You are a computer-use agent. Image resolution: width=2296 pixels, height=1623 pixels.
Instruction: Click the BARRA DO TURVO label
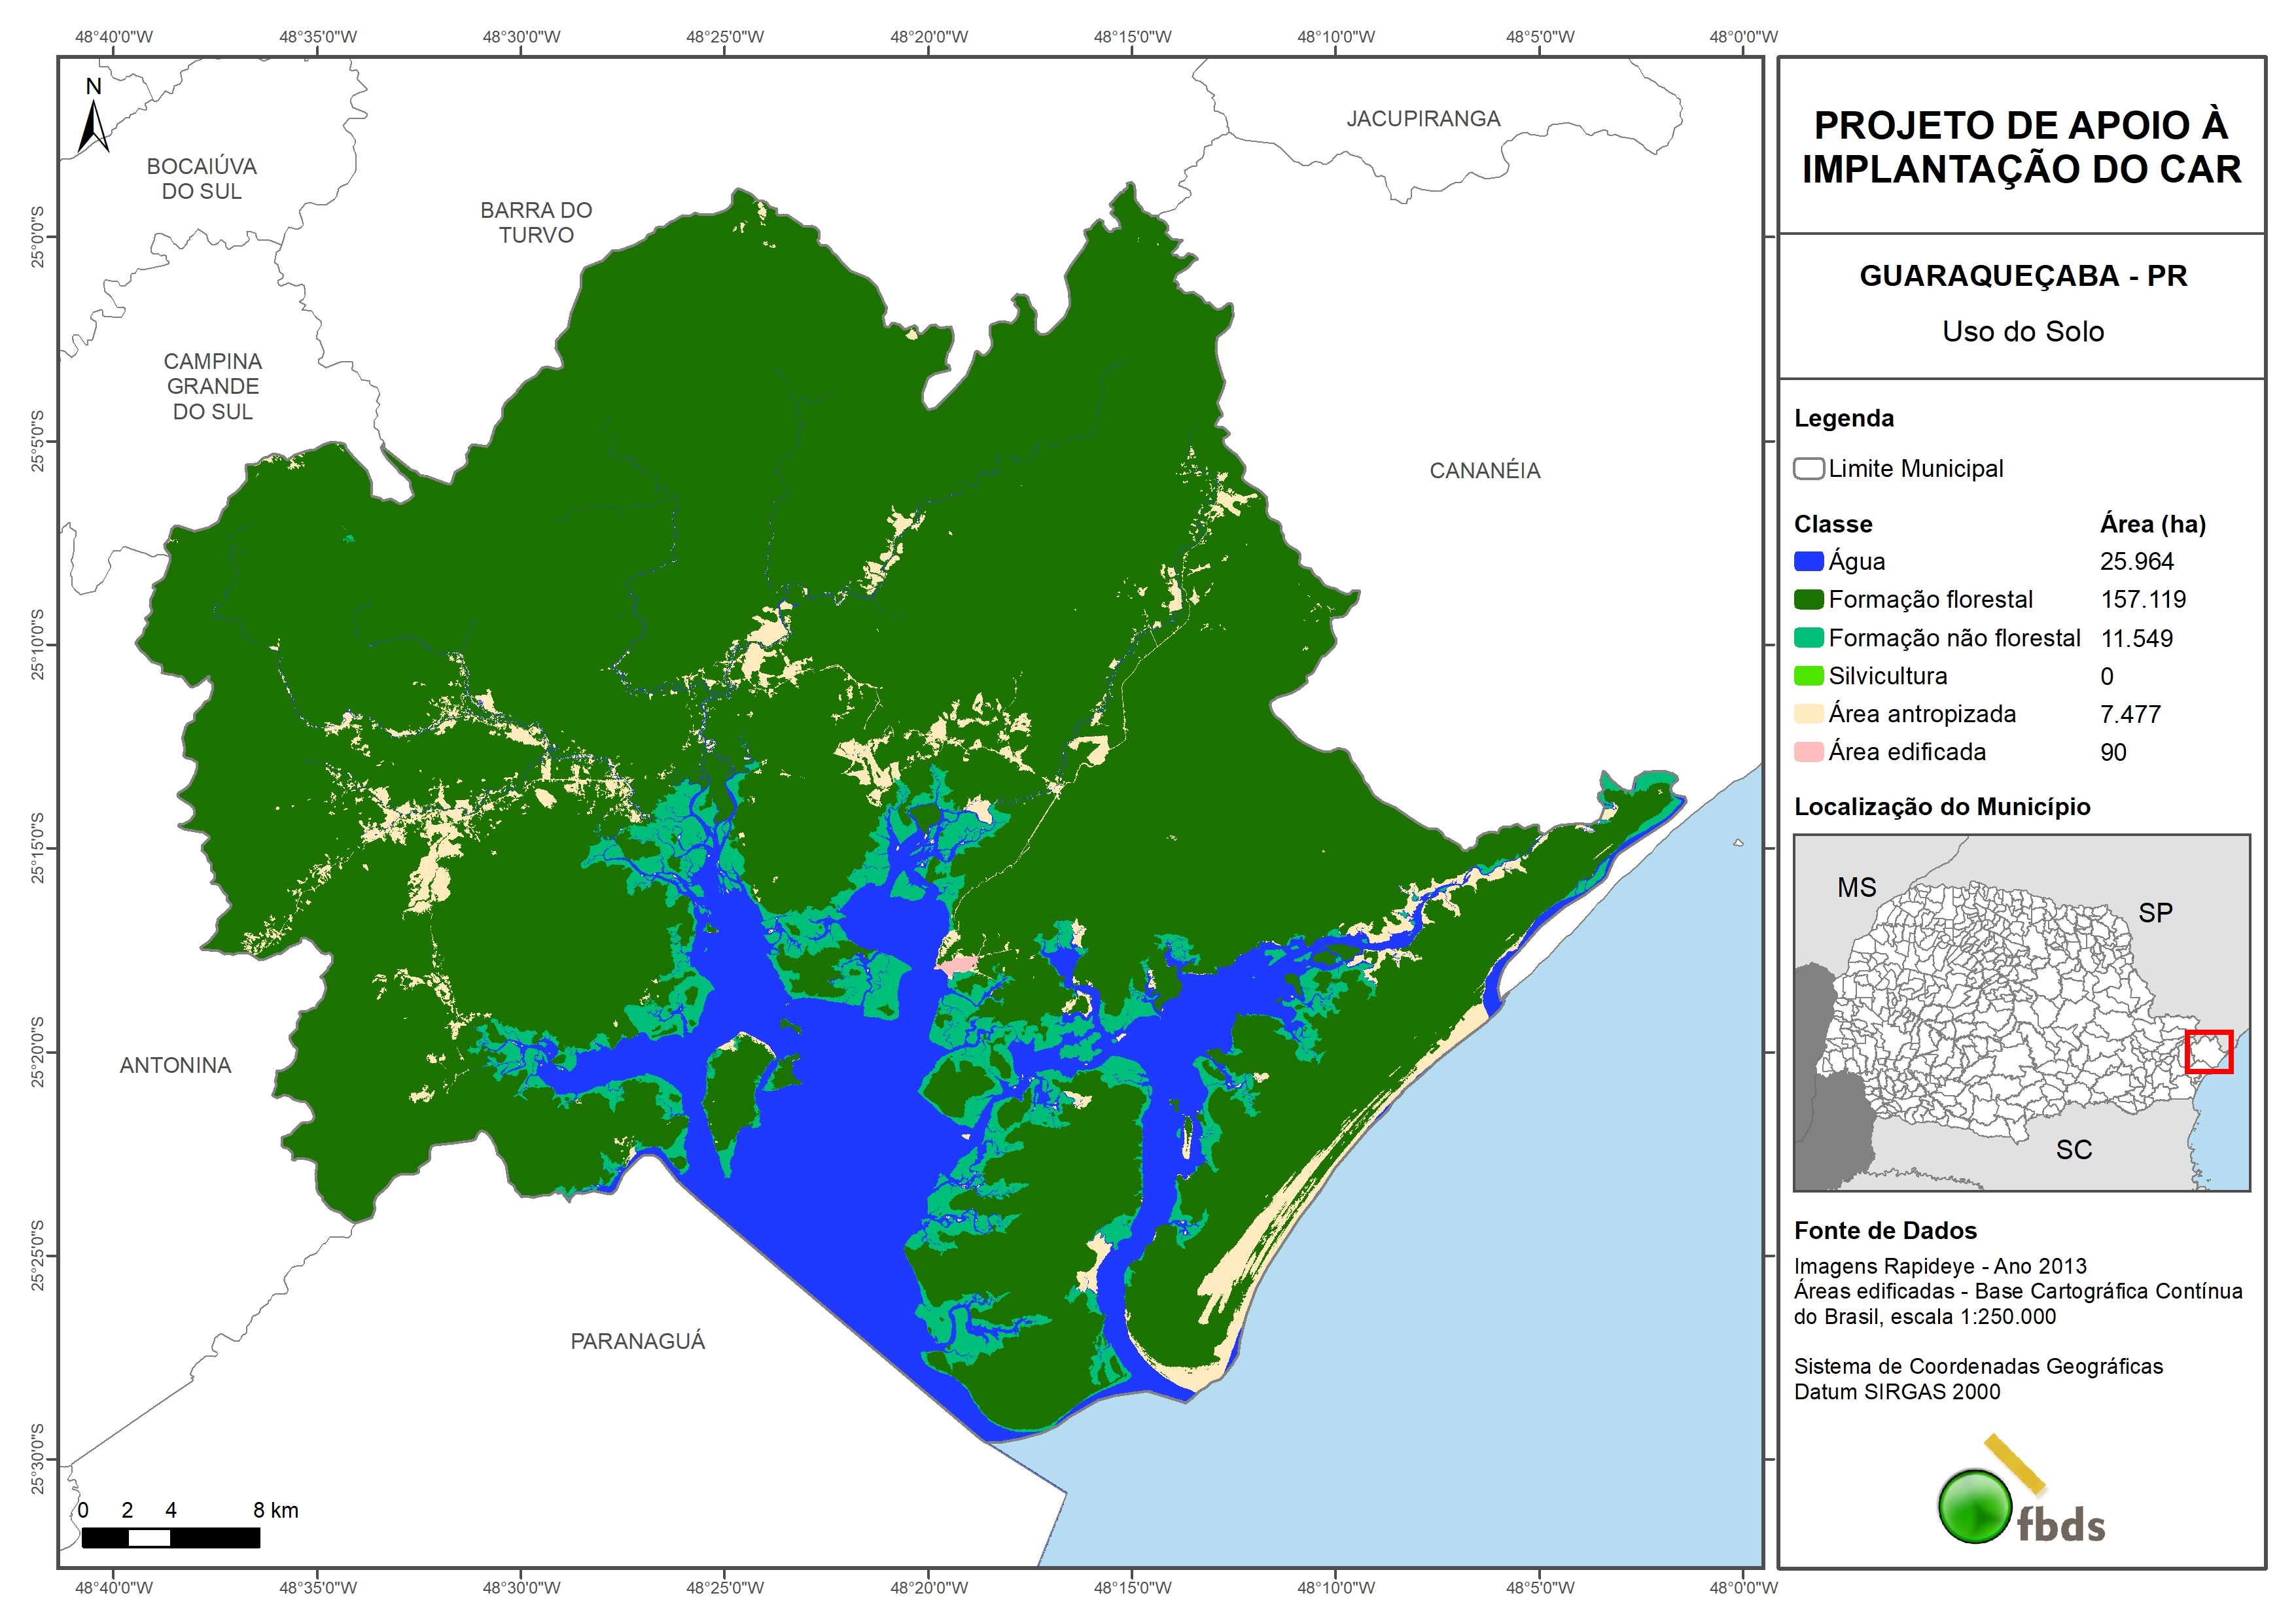point(536,222)
